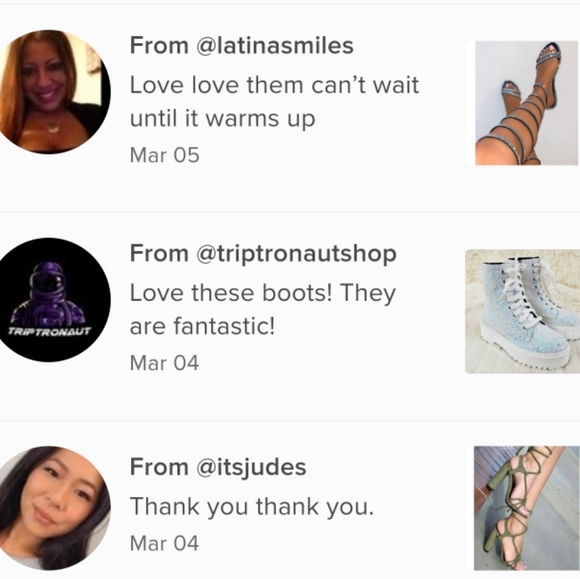580x579 pixels.
Task: Click 'are fantastic!' text line
Action: [x=202, y=326]
